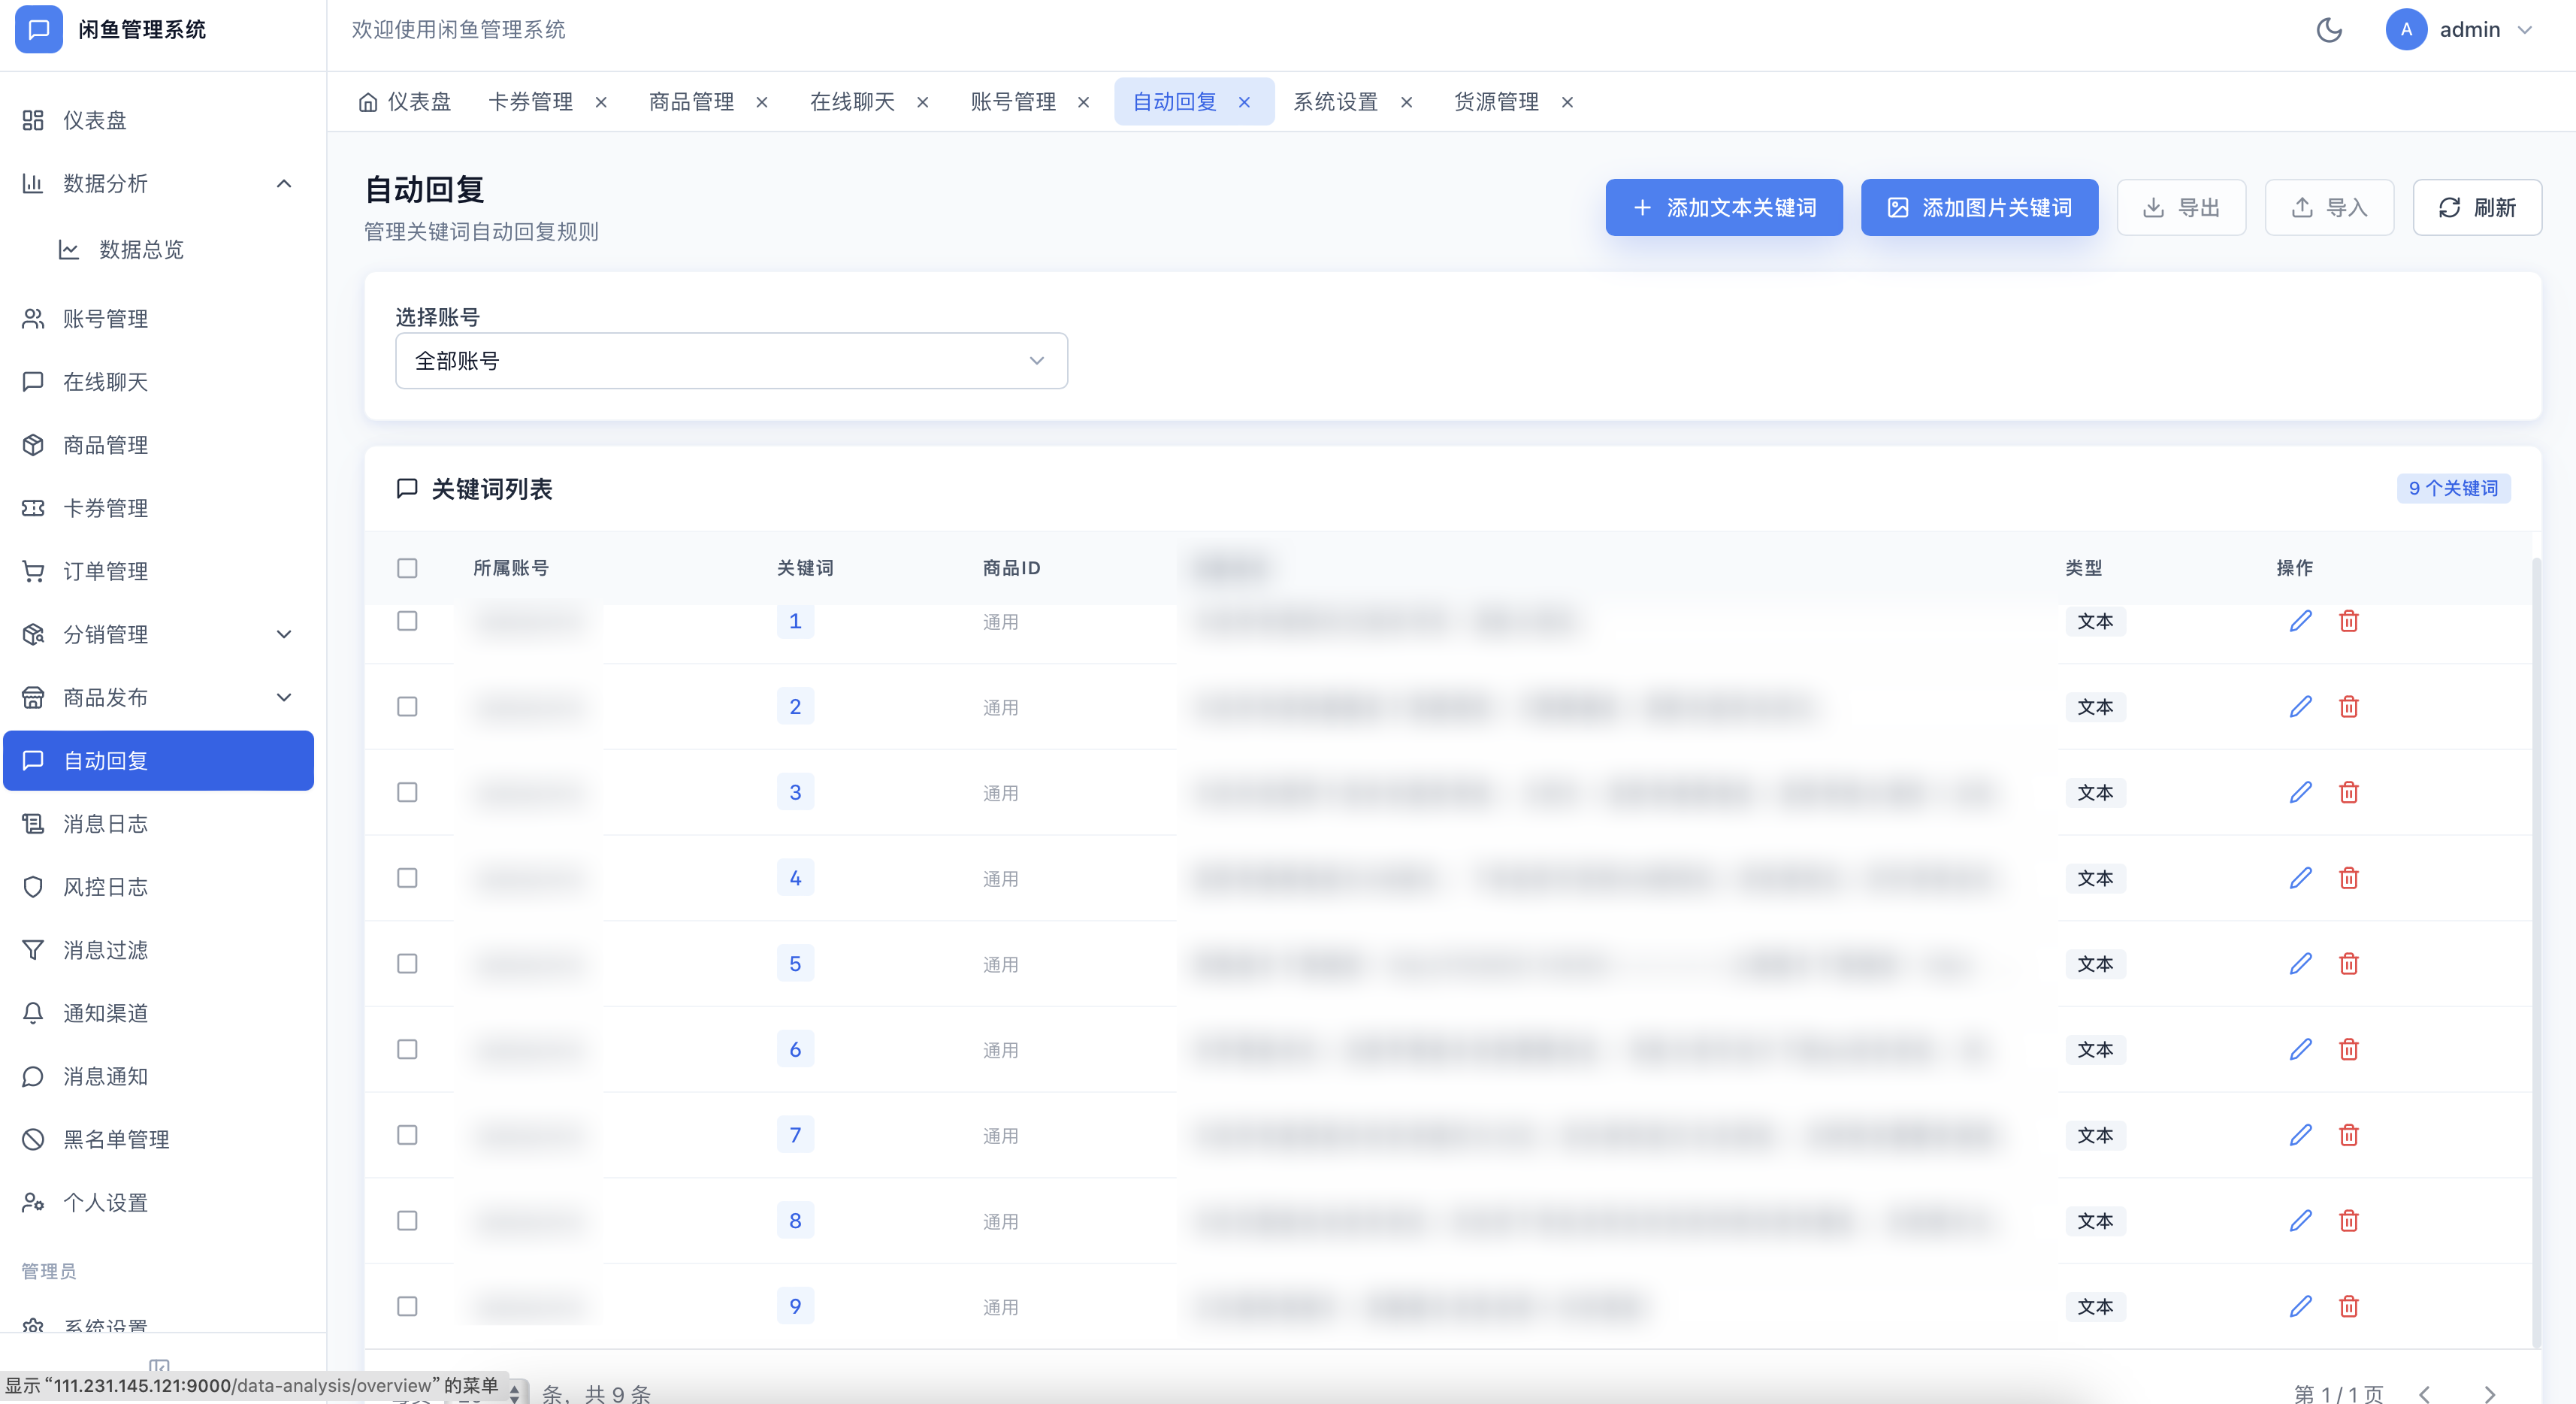Switch to the 在线聊天 tab
The image size is (2576, 1404).
(852, 102)
